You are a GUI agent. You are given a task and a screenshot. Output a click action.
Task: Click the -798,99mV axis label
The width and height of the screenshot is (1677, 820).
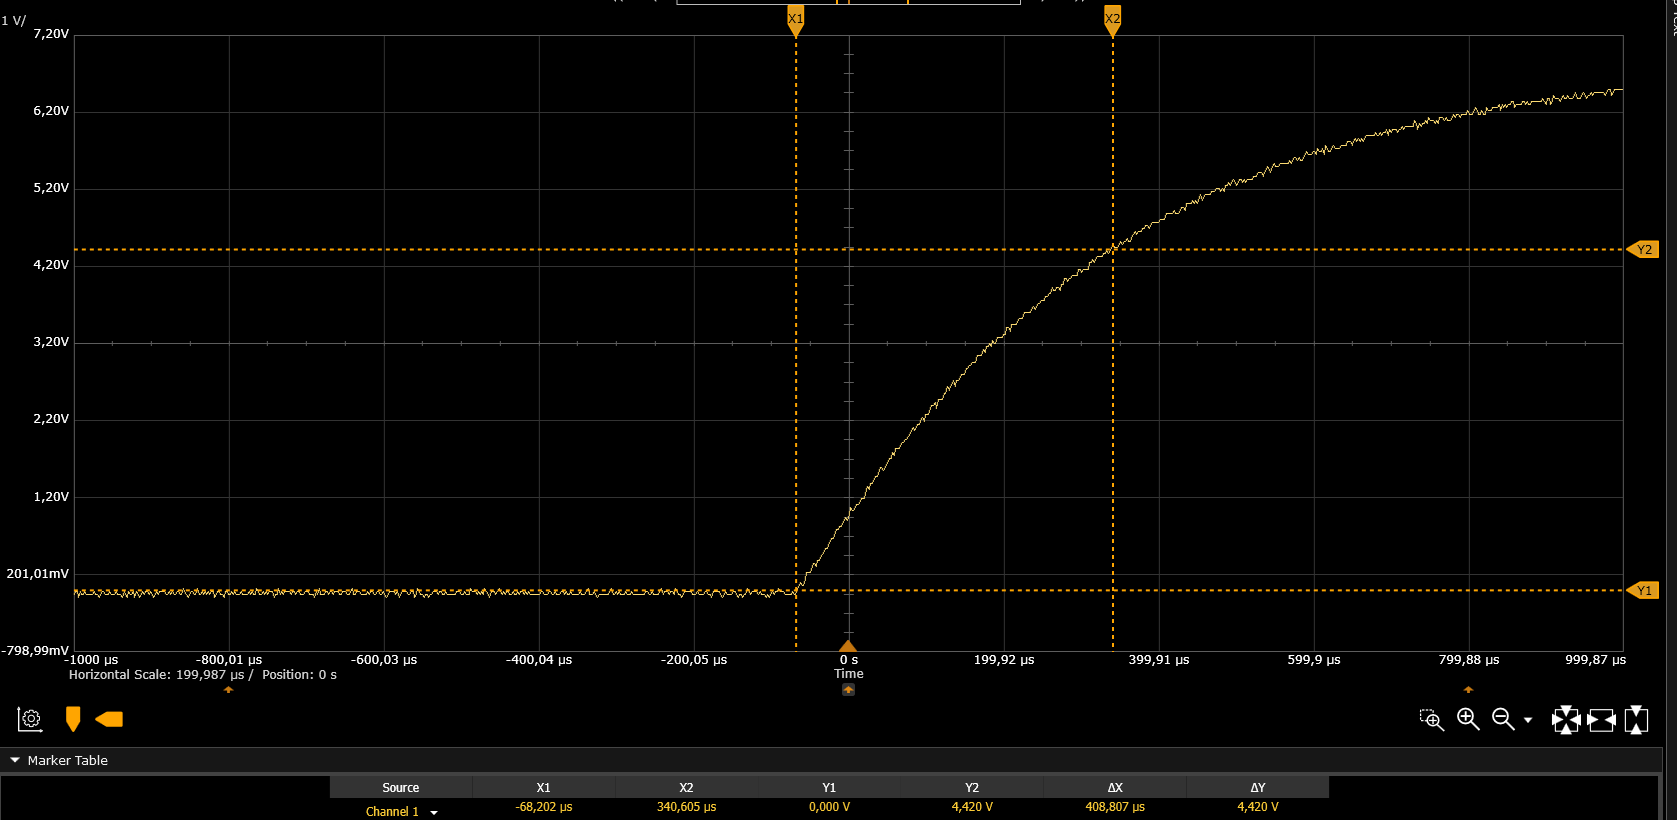[36, 651]
